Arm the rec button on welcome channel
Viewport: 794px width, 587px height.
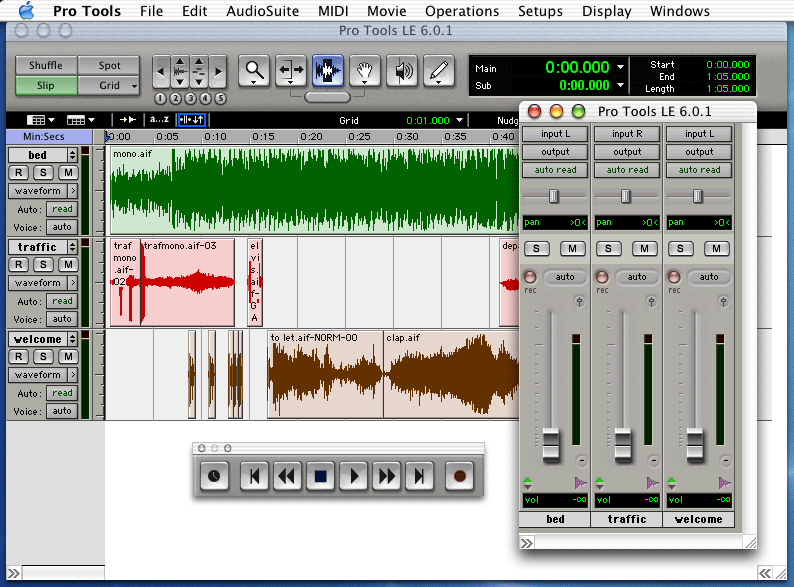674,277
